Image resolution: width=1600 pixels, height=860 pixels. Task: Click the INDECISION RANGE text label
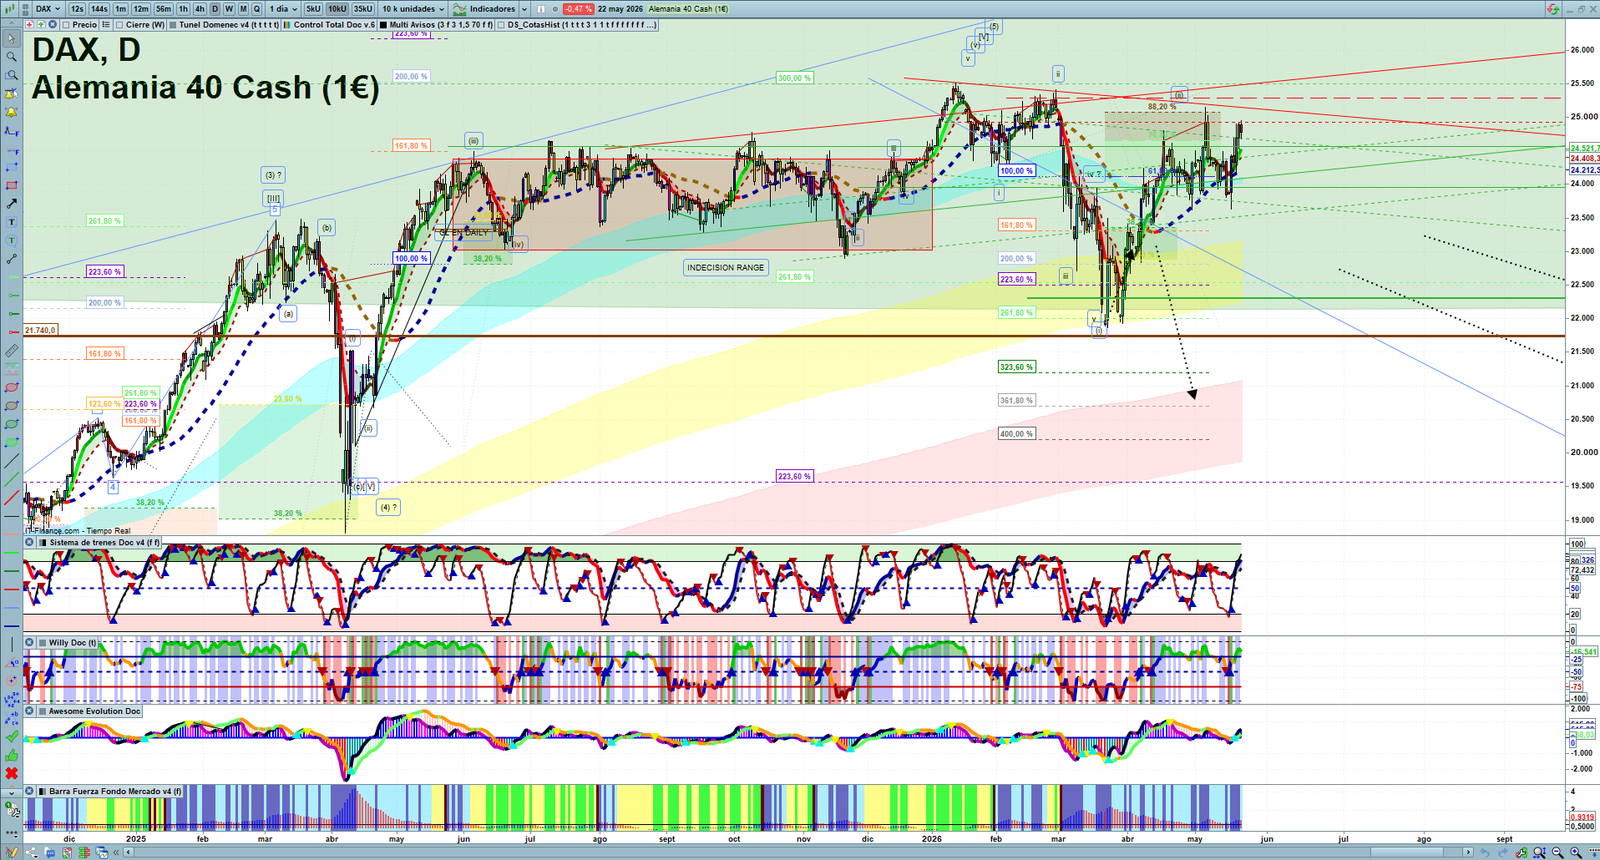click(x=725, y=268)
